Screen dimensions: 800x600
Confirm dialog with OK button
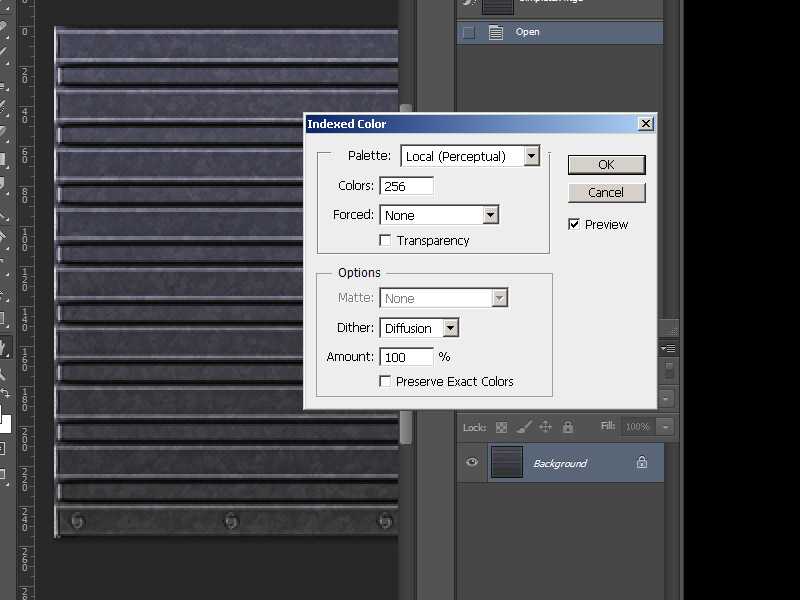click(x=607, y=165)
